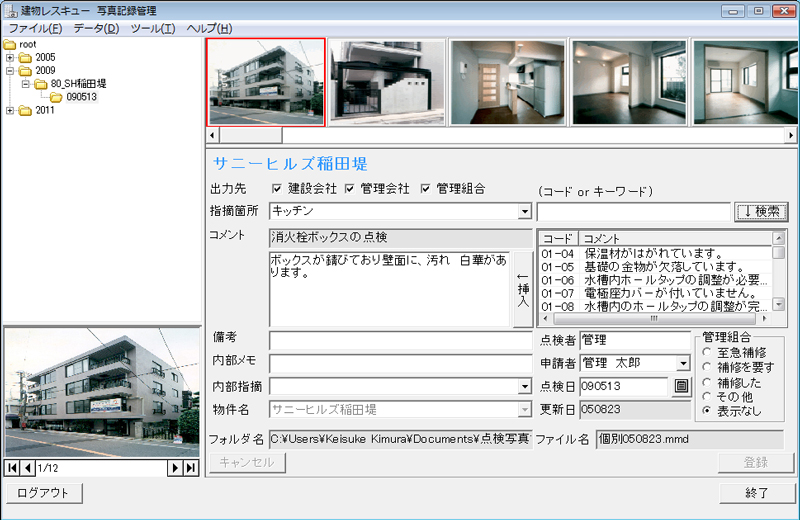The height and width of the screenshot is (520, 800).
Task: Click the 挿入 insert button
Action: tap(523, 289)
